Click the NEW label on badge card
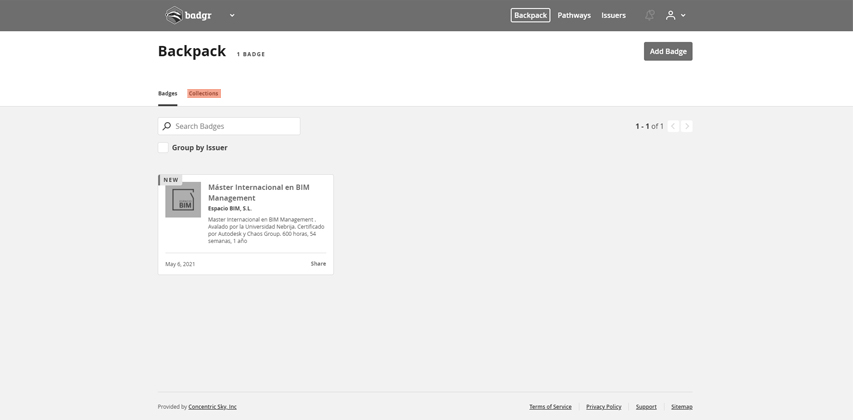The width and height of the screenshot is (853, 420). 171,180
